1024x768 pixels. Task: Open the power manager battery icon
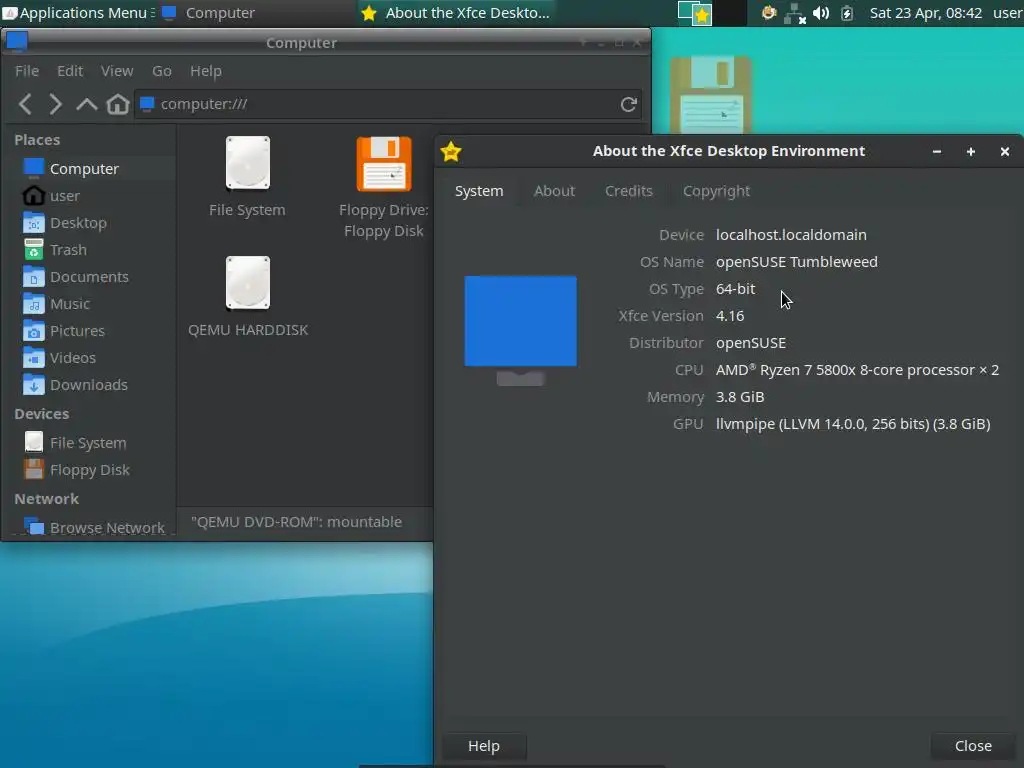[x=847, y=13]
